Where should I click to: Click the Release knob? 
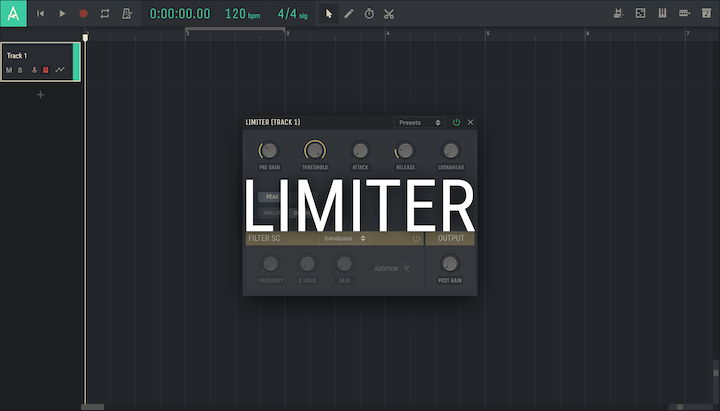click(405, 150)
